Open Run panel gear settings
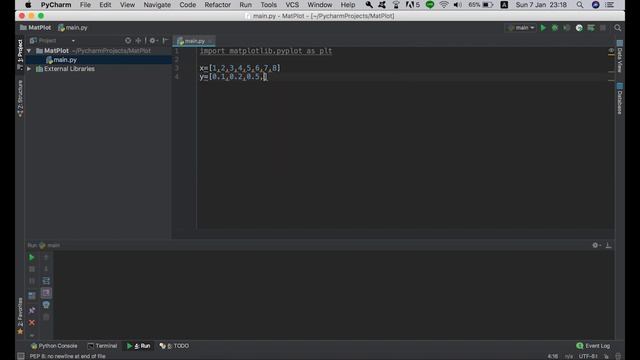This screenshot has width=640, height=360. point(596,245)
